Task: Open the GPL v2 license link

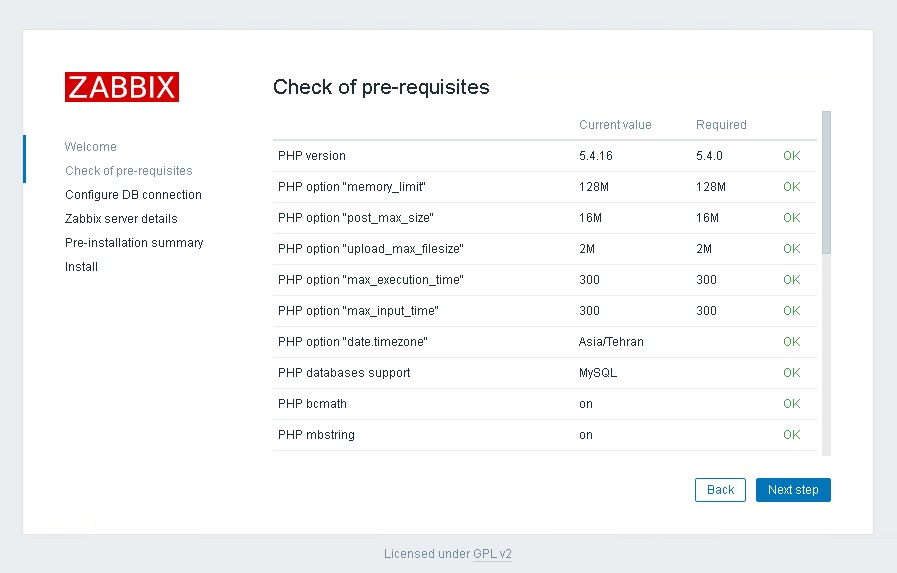Action: coord(492,554)
